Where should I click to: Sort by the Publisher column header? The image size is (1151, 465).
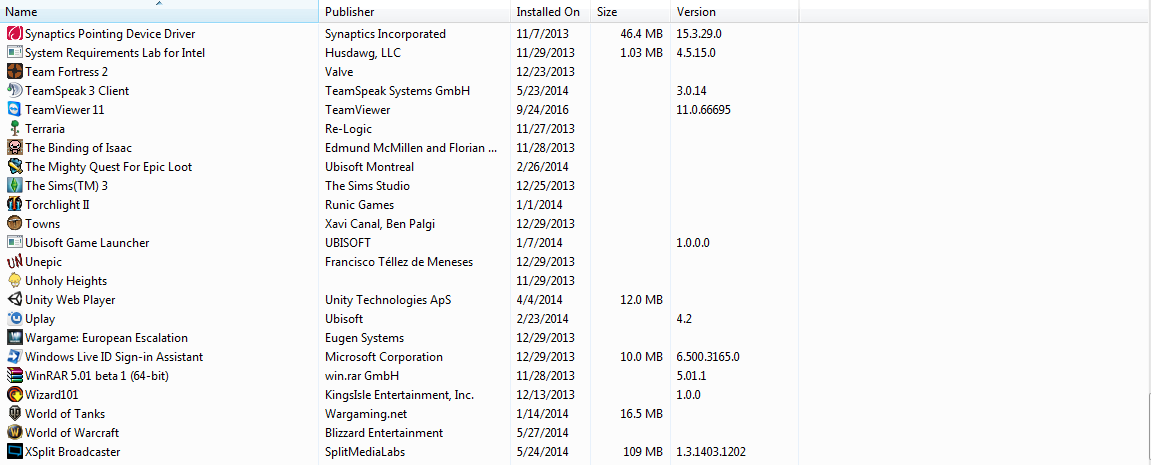tap(415, 12)
